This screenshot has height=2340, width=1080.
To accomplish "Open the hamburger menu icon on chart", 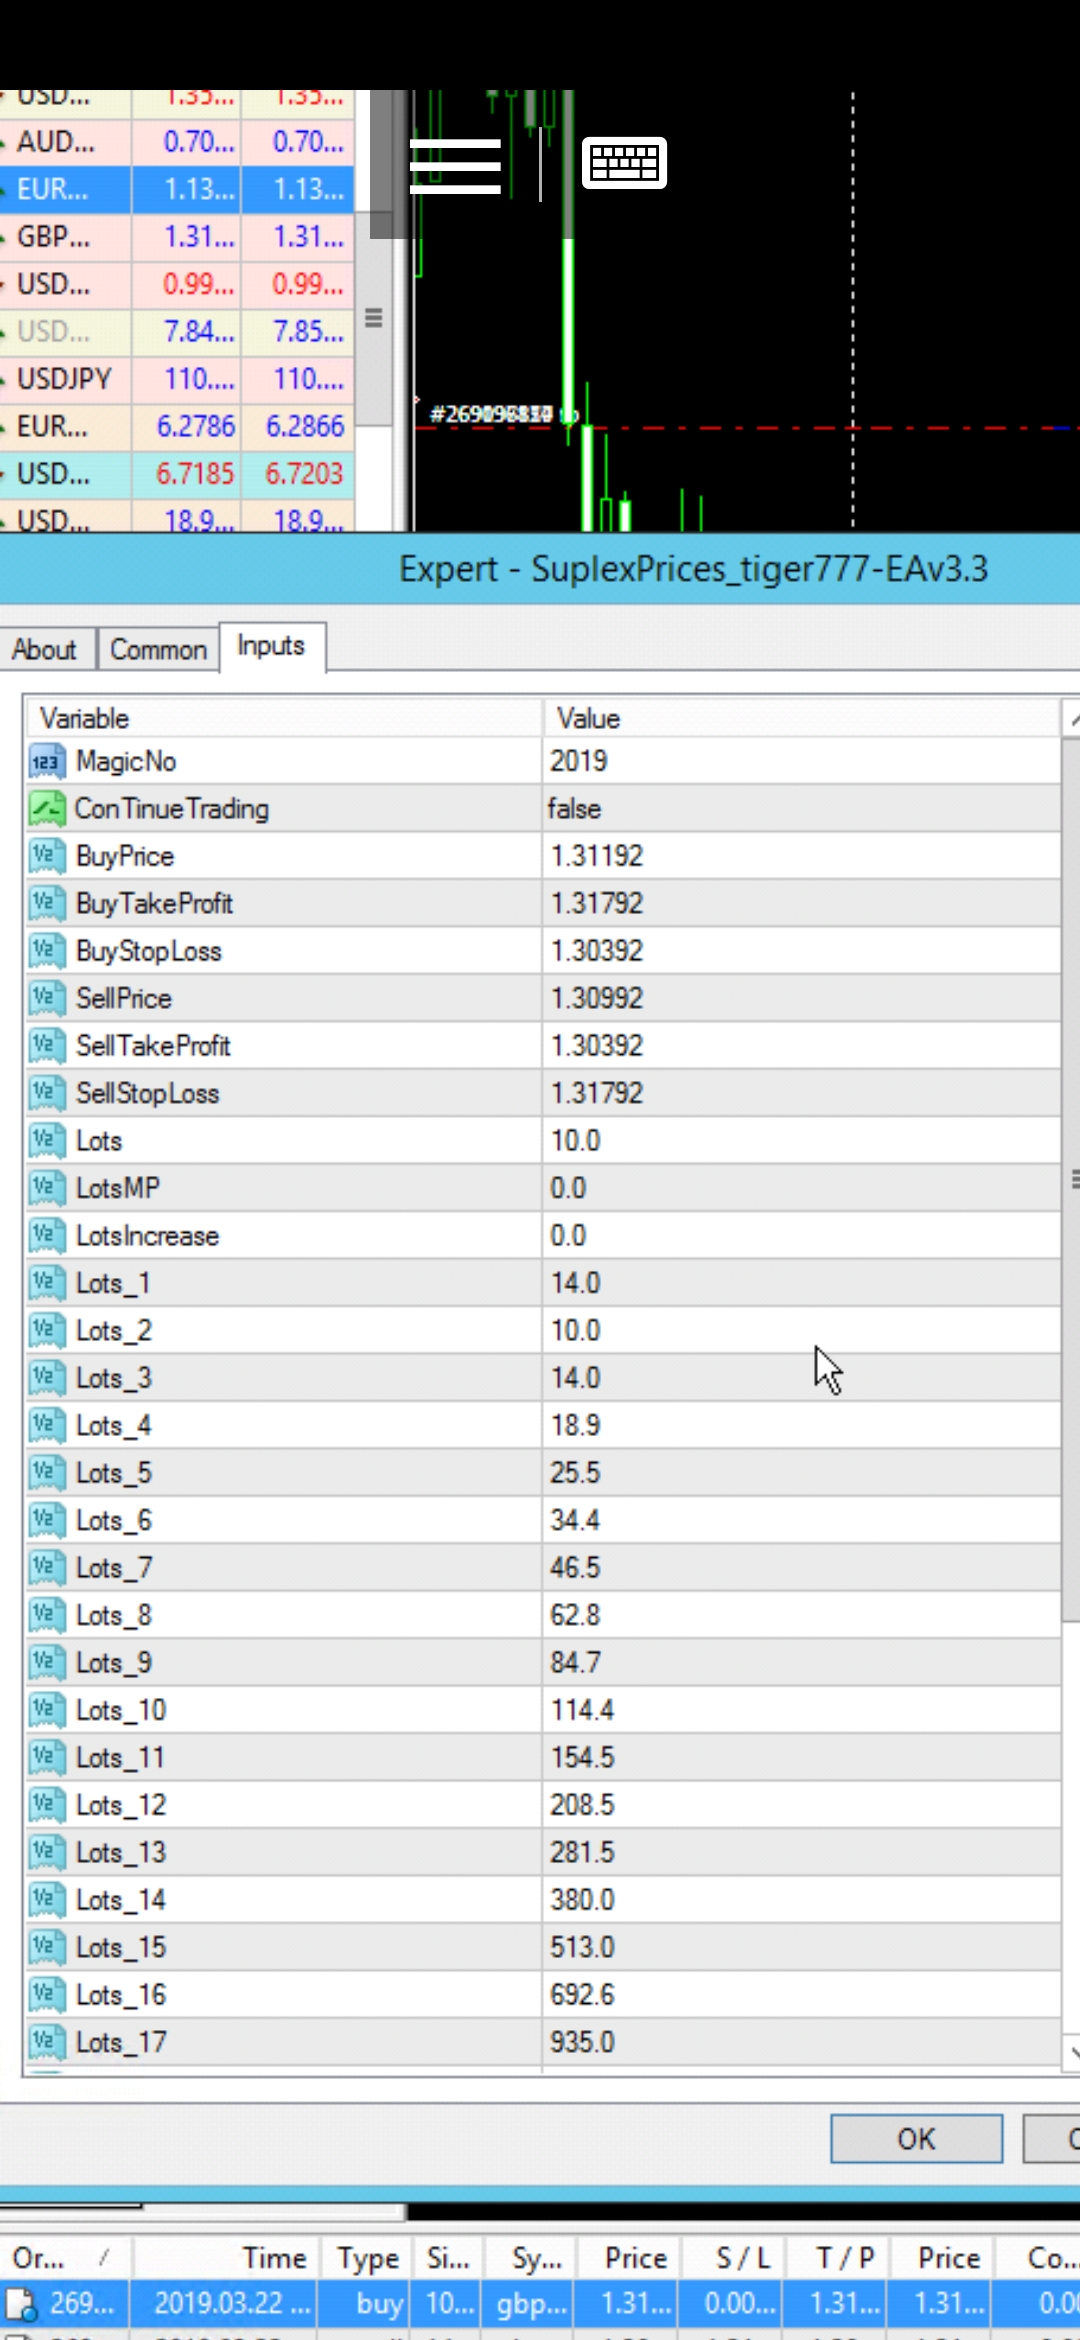I will tap(455, 166).
